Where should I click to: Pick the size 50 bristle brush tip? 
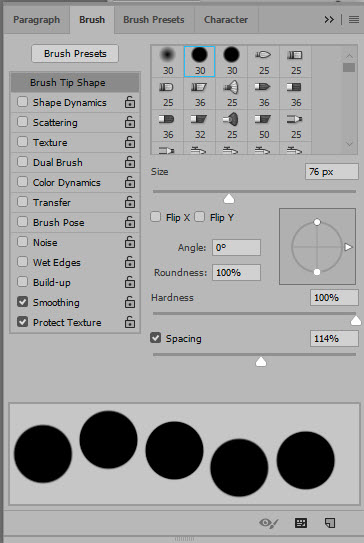coord(264,125)
